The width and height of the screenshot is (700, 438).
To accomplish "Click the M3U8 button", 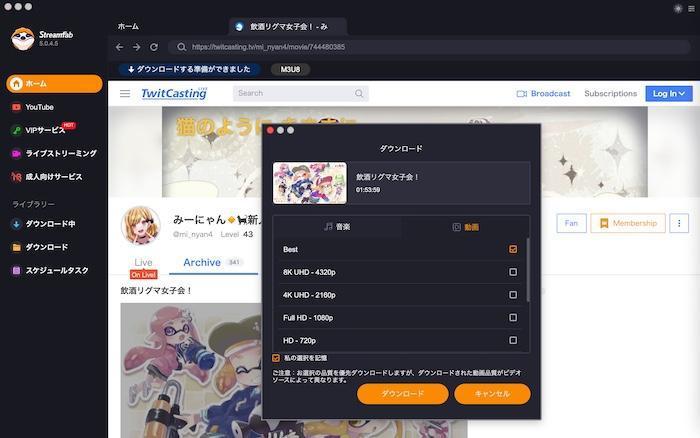I will coord(290,69).
